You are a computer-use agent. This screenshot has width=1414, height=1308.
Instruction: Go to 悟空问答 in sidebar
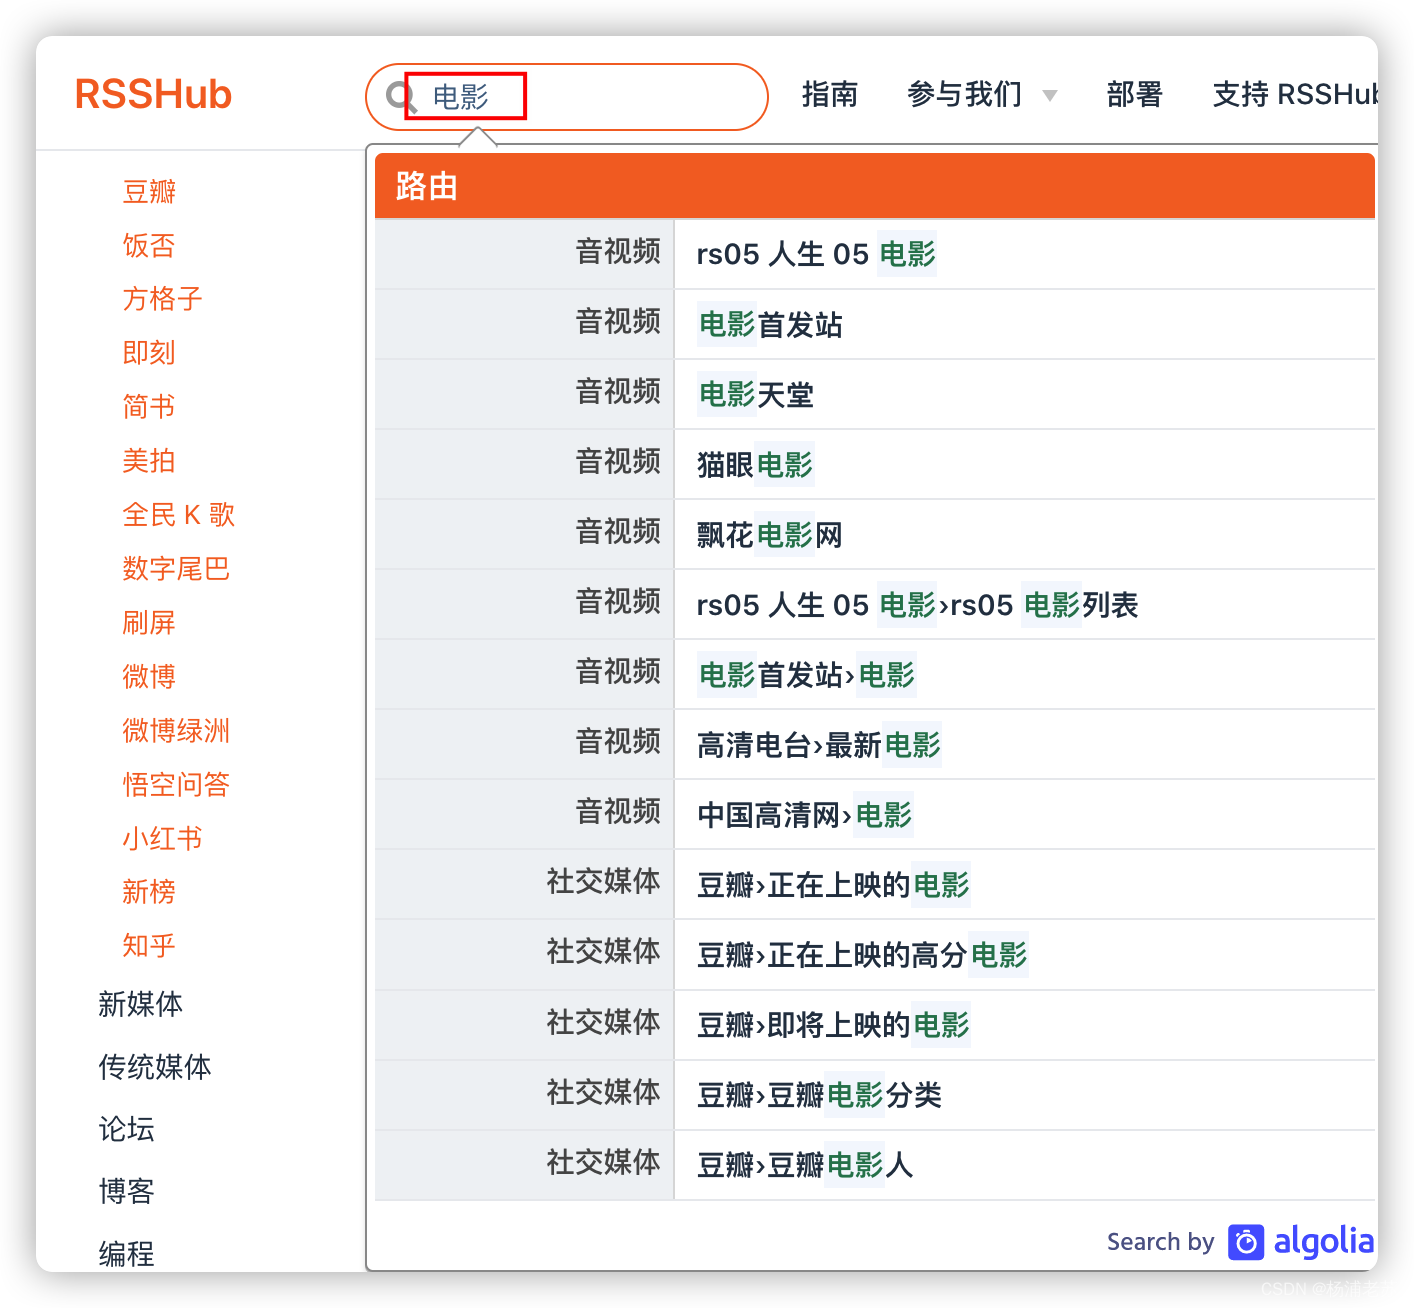[x=176, y=784]
